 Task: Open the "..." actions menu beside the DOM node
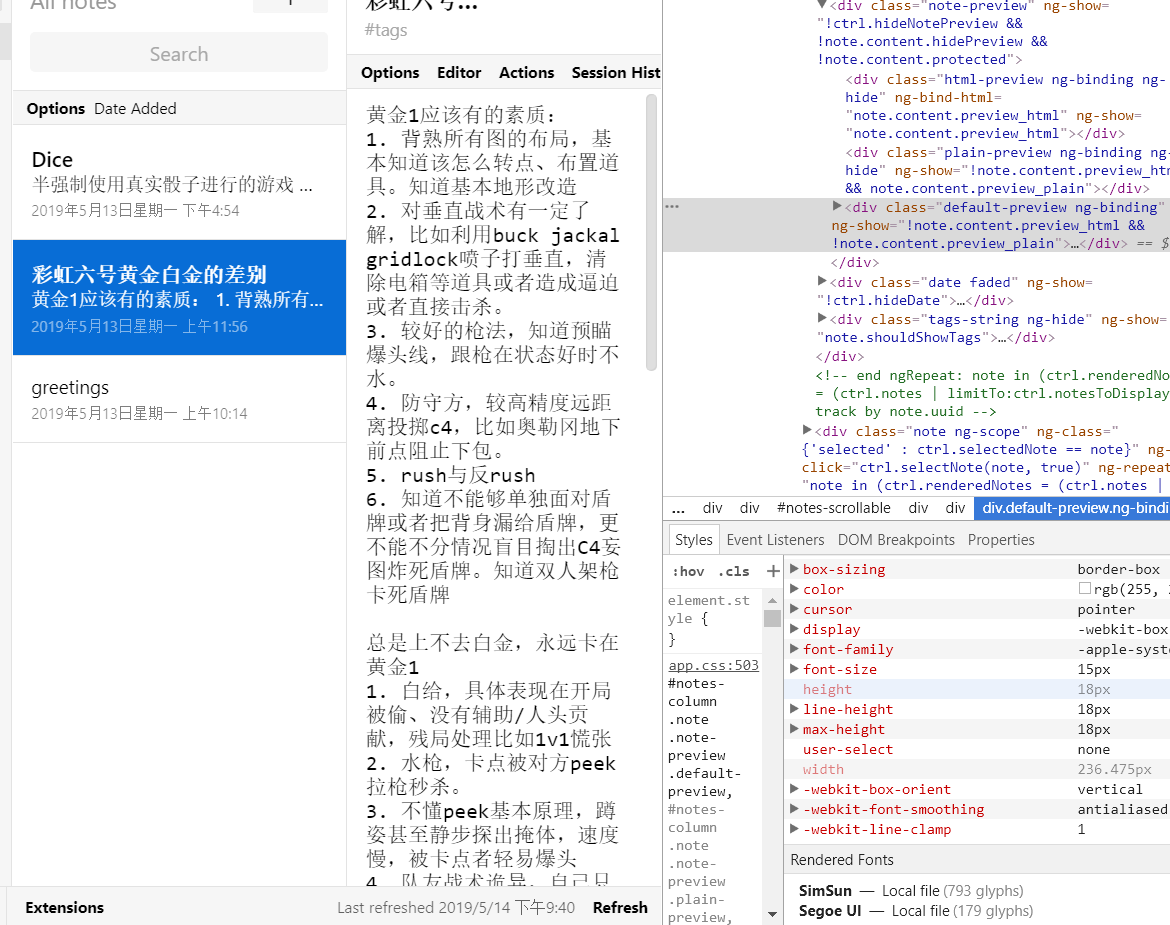click(x=670, y=206)
